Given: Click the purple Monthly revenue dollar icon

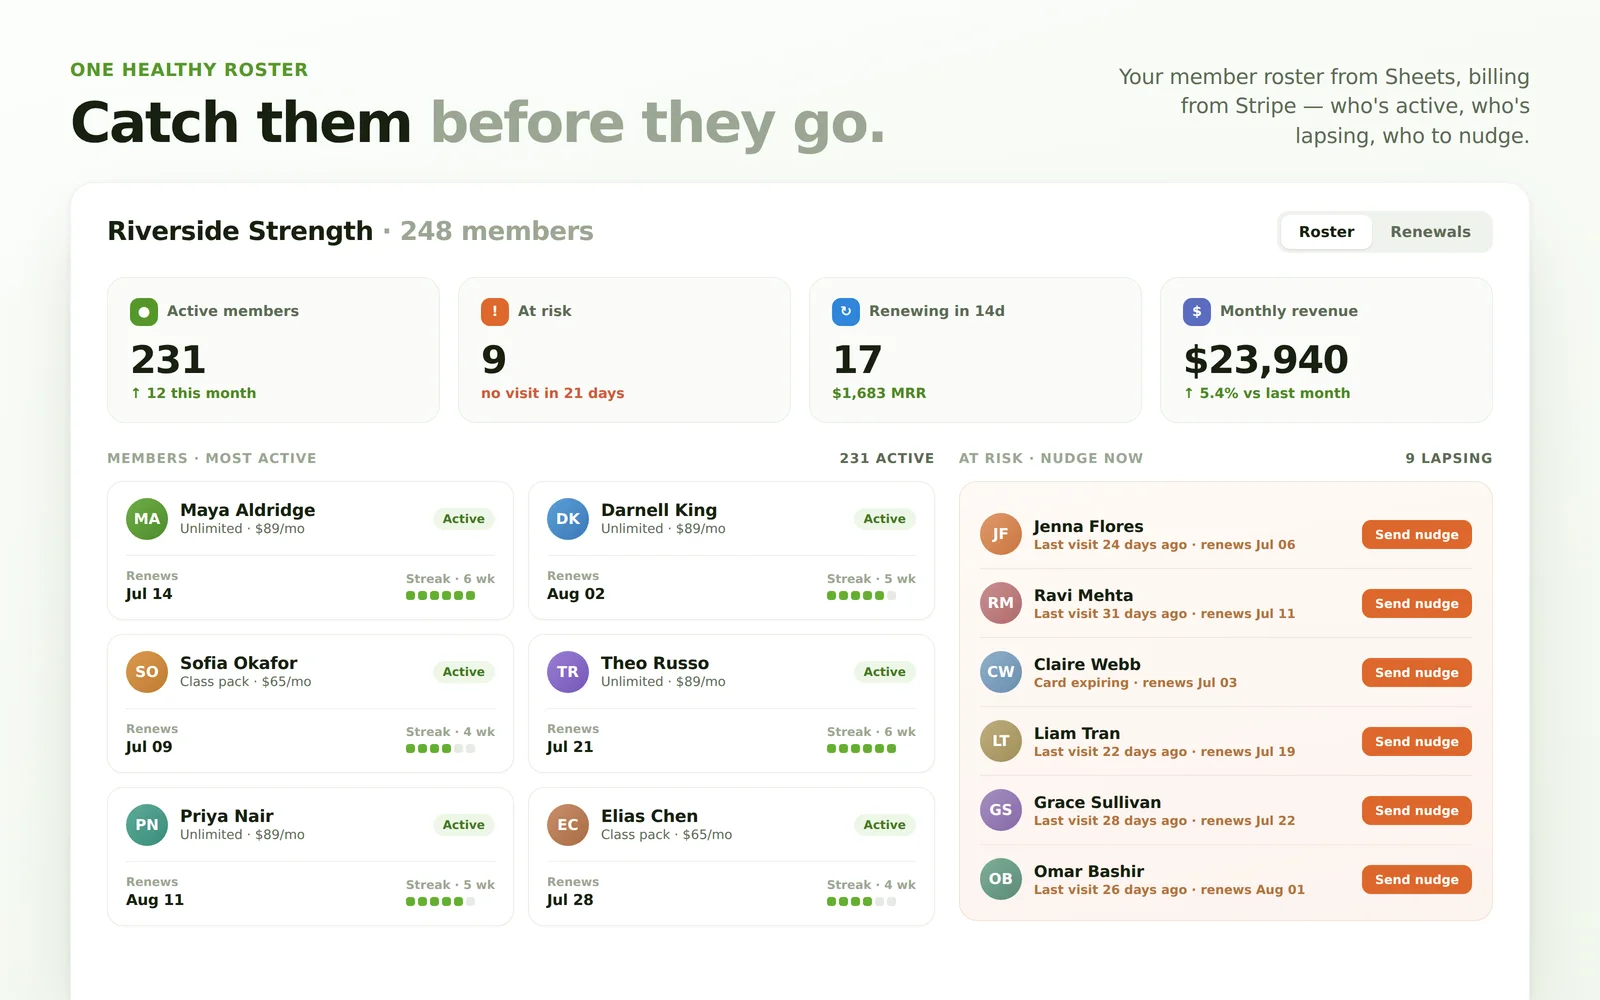Looking at the screenshot, I should tap(1197, 312).
